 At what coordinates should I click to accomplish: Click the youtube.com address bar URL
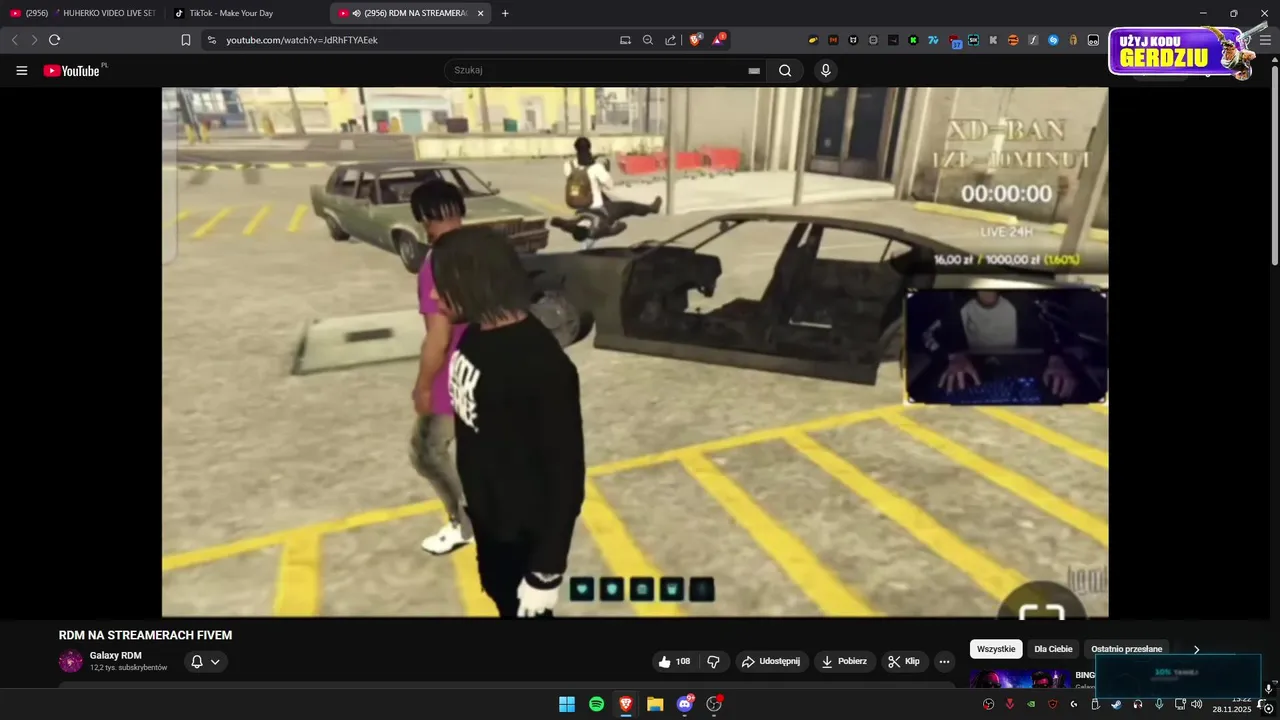tap(302, 40)
